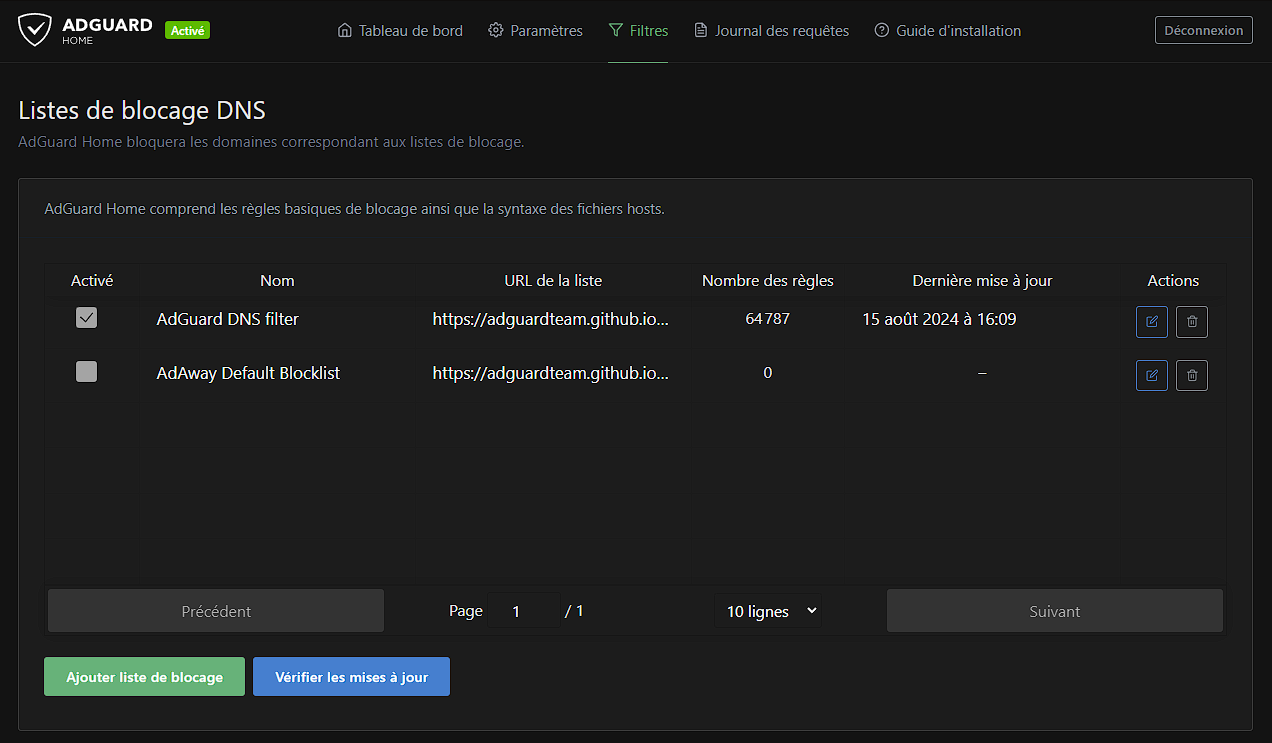1272x743 pixels.
Task: Sort by URL de la liste column
Action: pyautogui.click(x=553, y=281)
